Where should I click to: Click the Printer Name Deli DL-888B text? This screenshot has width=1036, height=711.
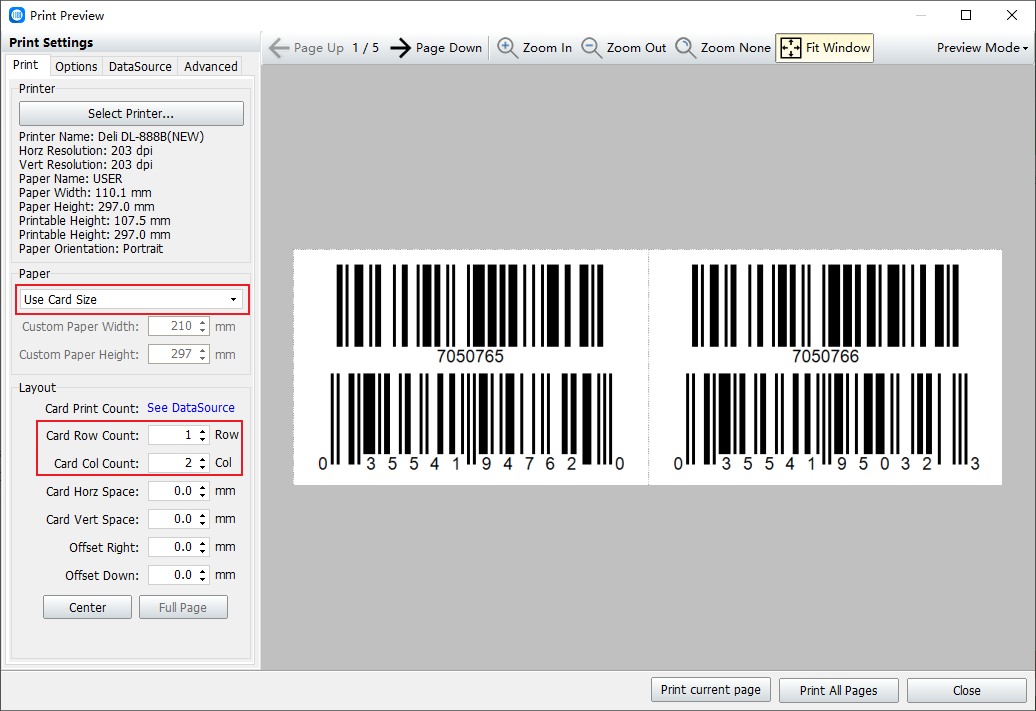tap(112, 137)
